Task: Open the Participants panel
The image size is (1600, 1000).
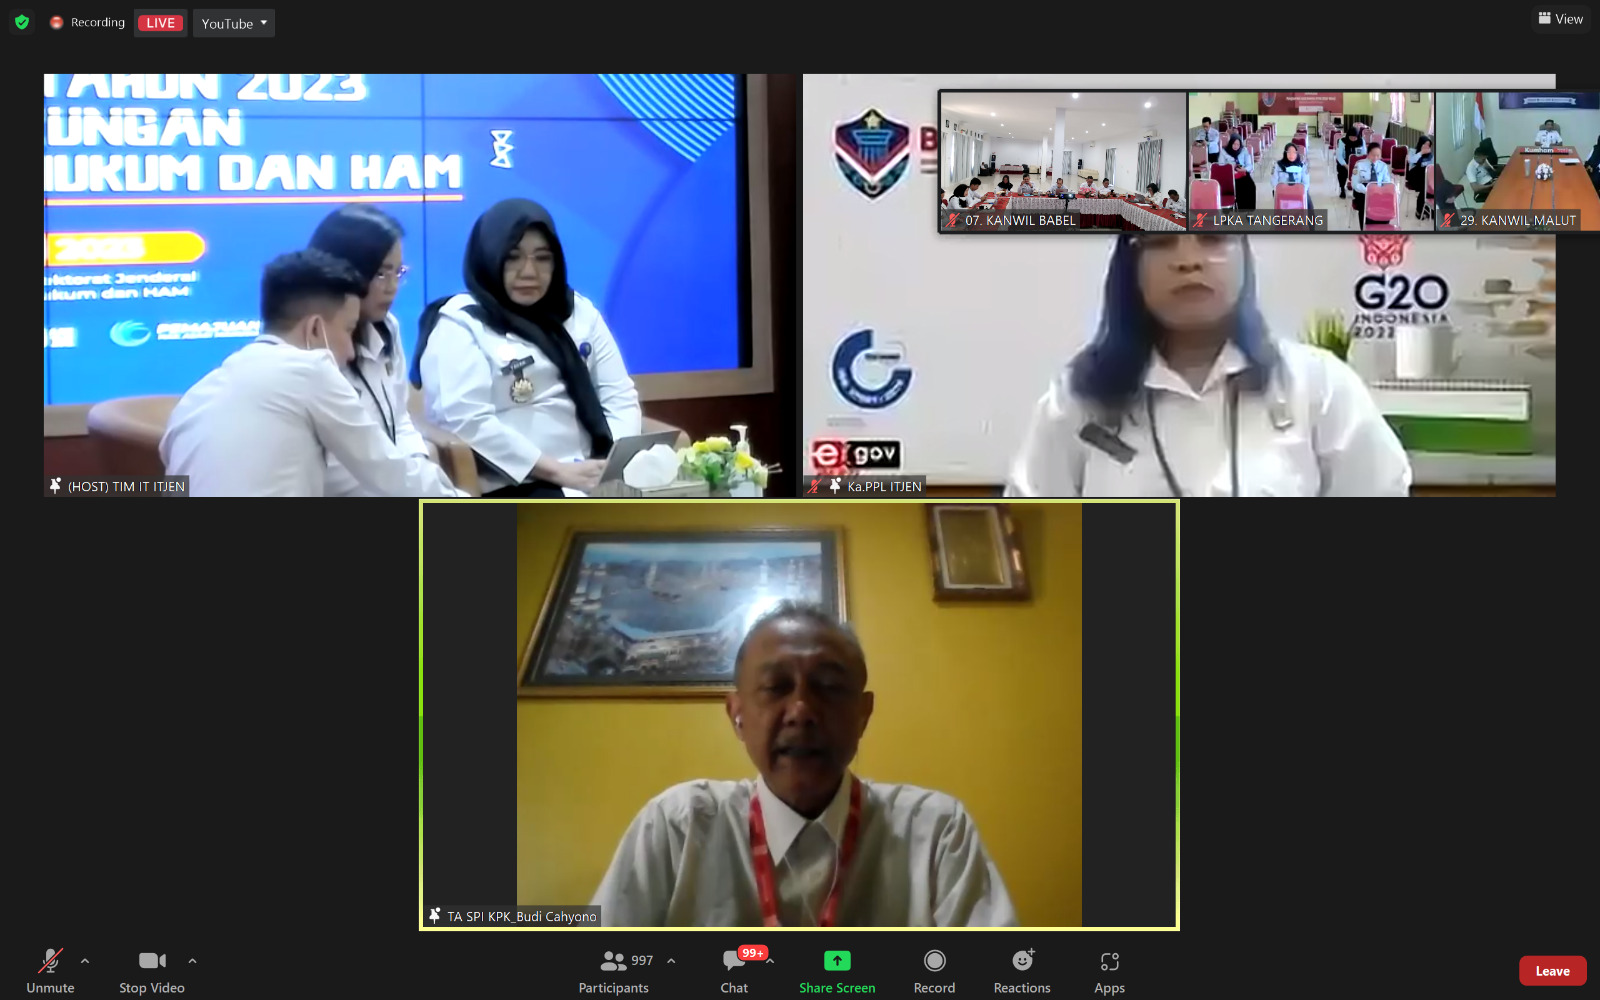Action: [x=614, y=971]
